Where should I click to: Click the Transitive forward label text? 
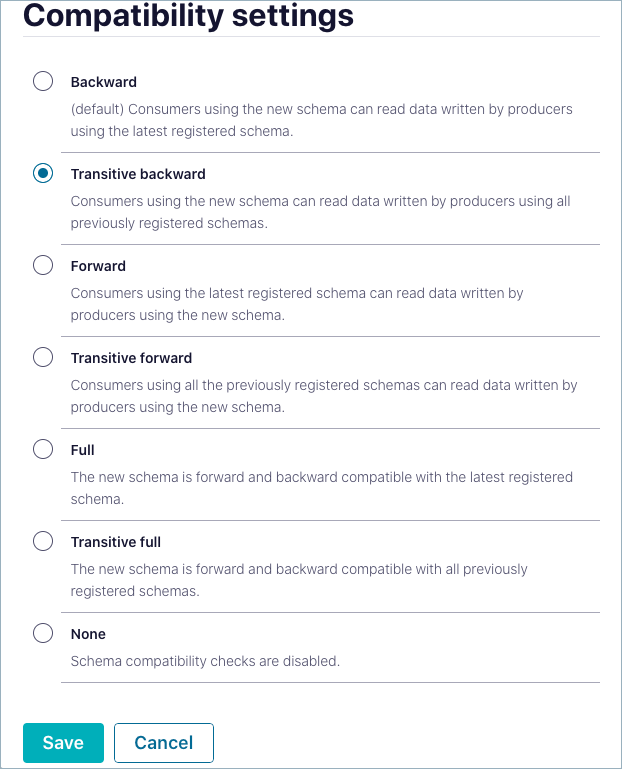(x=131, y=358)
